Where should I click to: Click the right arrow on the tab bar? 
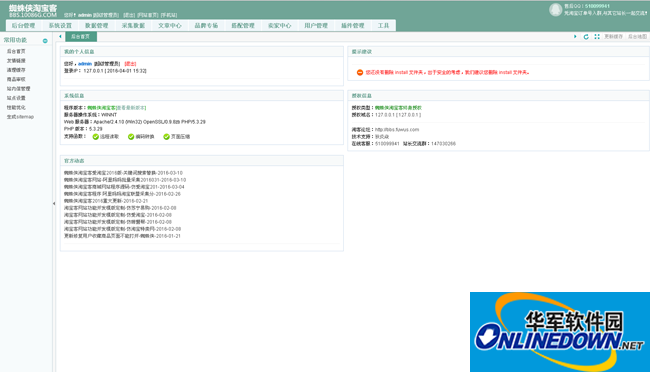pyautogui.click(x=575, y=36)
